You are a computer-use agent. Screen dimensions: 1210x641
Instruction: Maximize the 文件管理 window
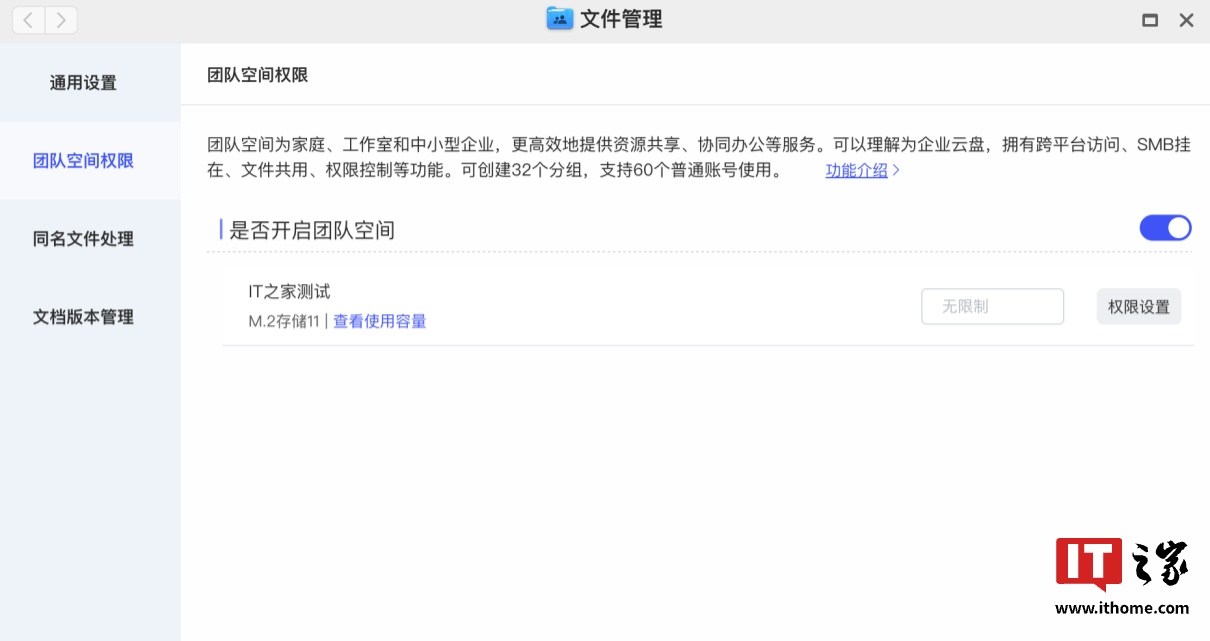click(x=1150, y=20)
